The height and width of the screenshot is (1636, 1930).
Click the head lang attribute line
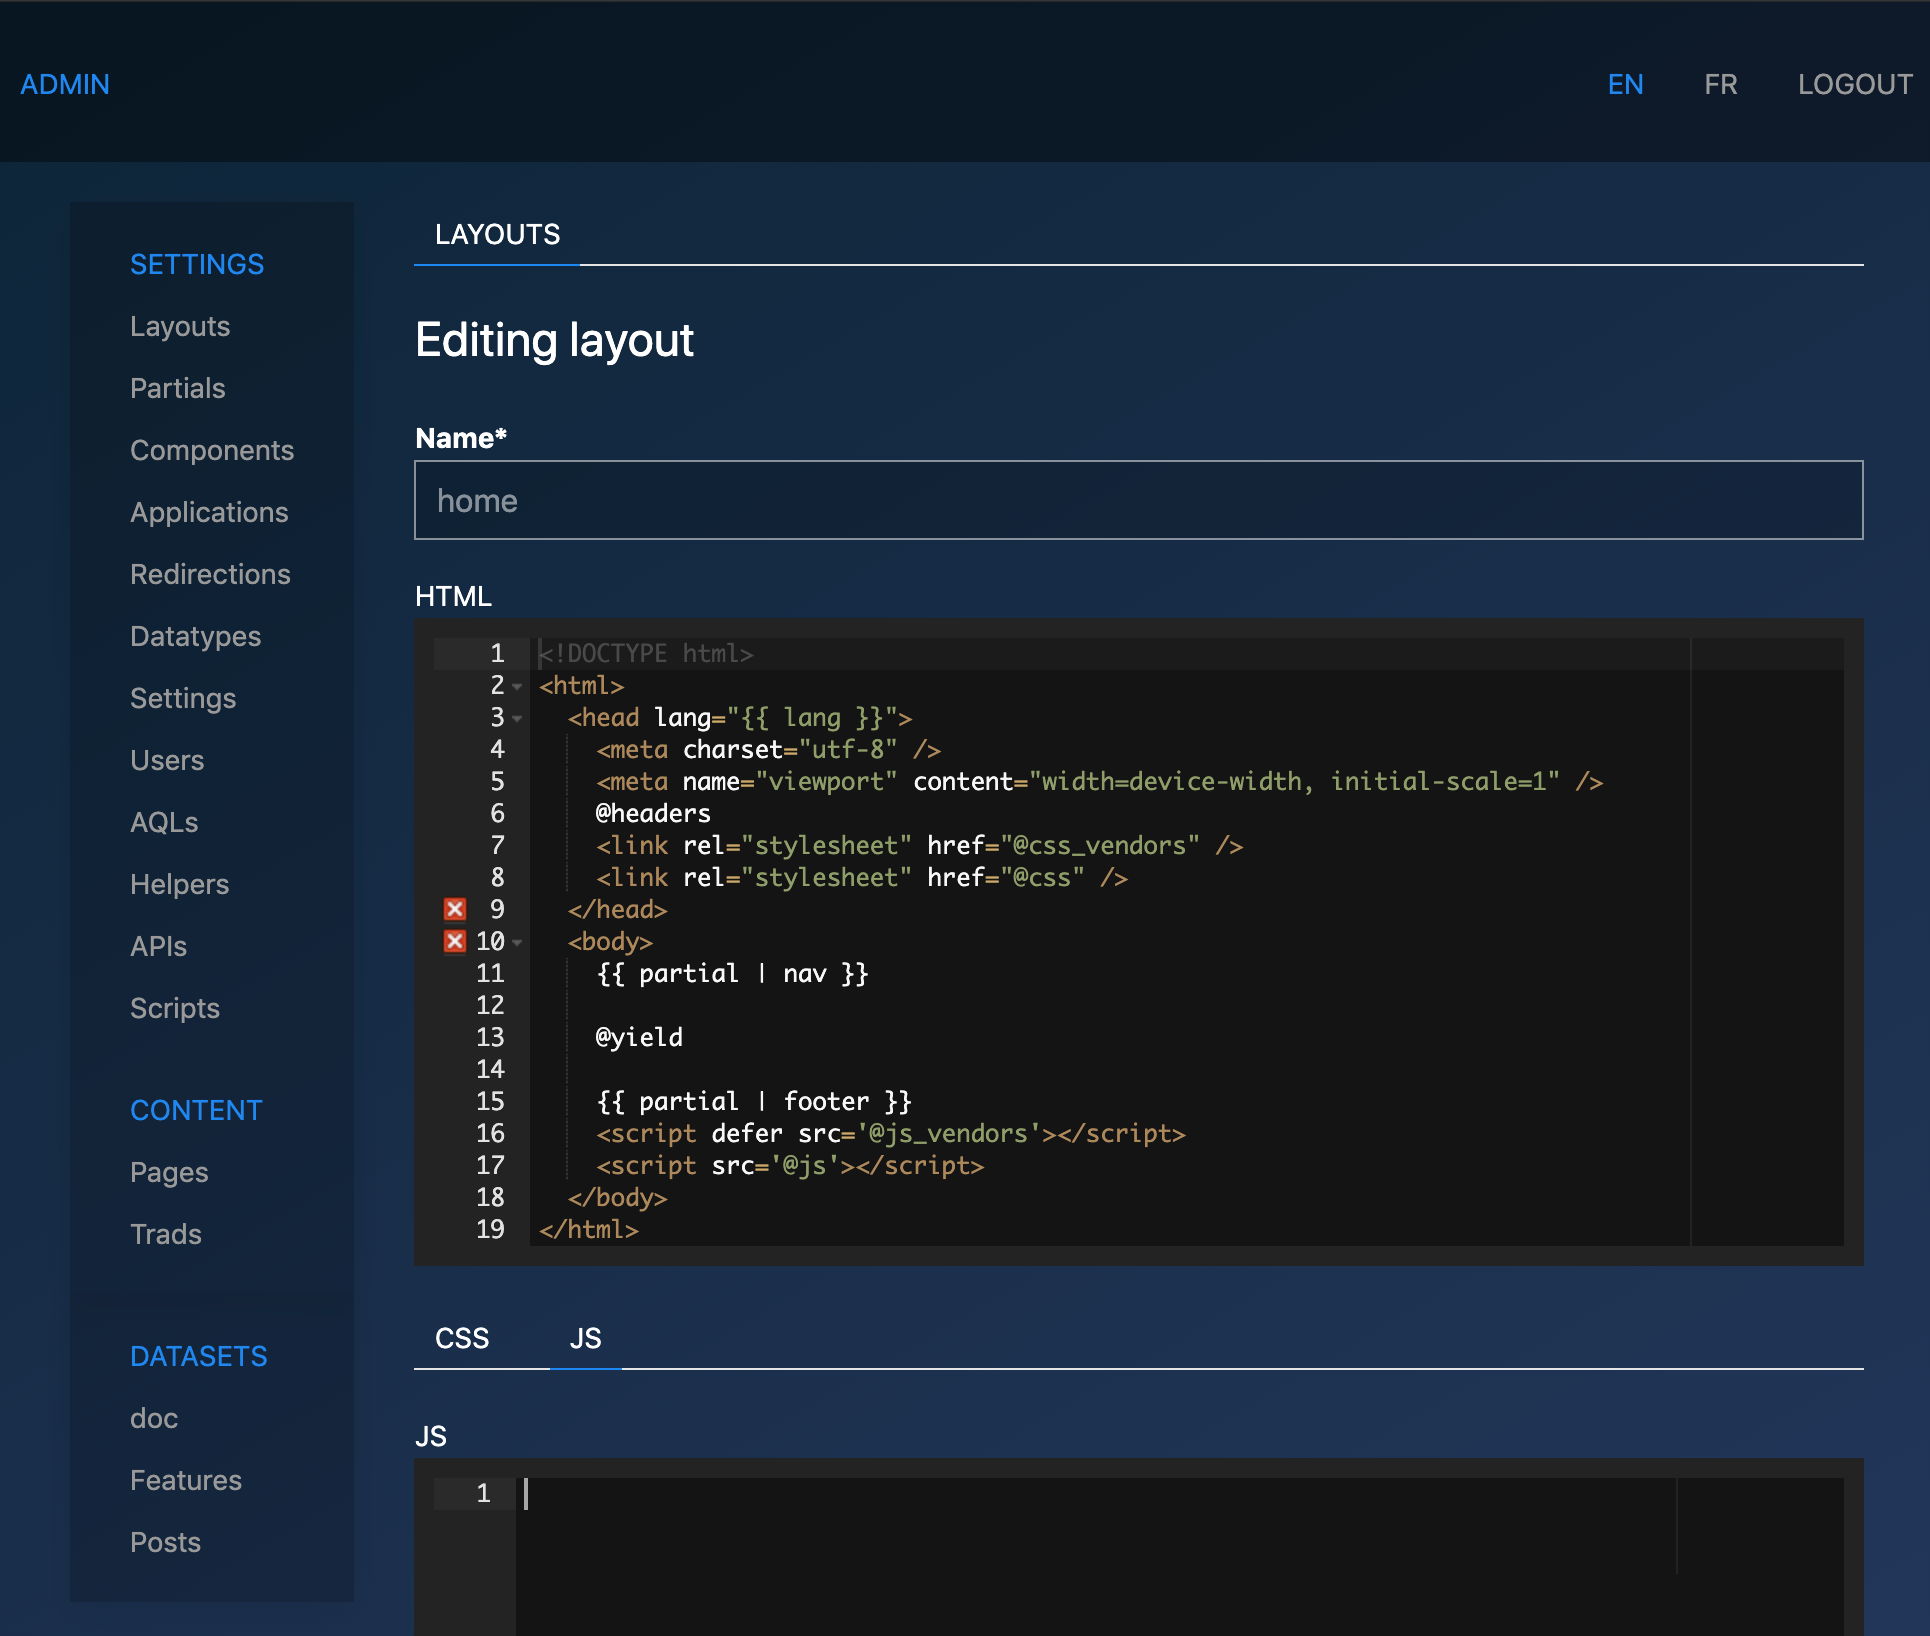(x=740, y=718)
